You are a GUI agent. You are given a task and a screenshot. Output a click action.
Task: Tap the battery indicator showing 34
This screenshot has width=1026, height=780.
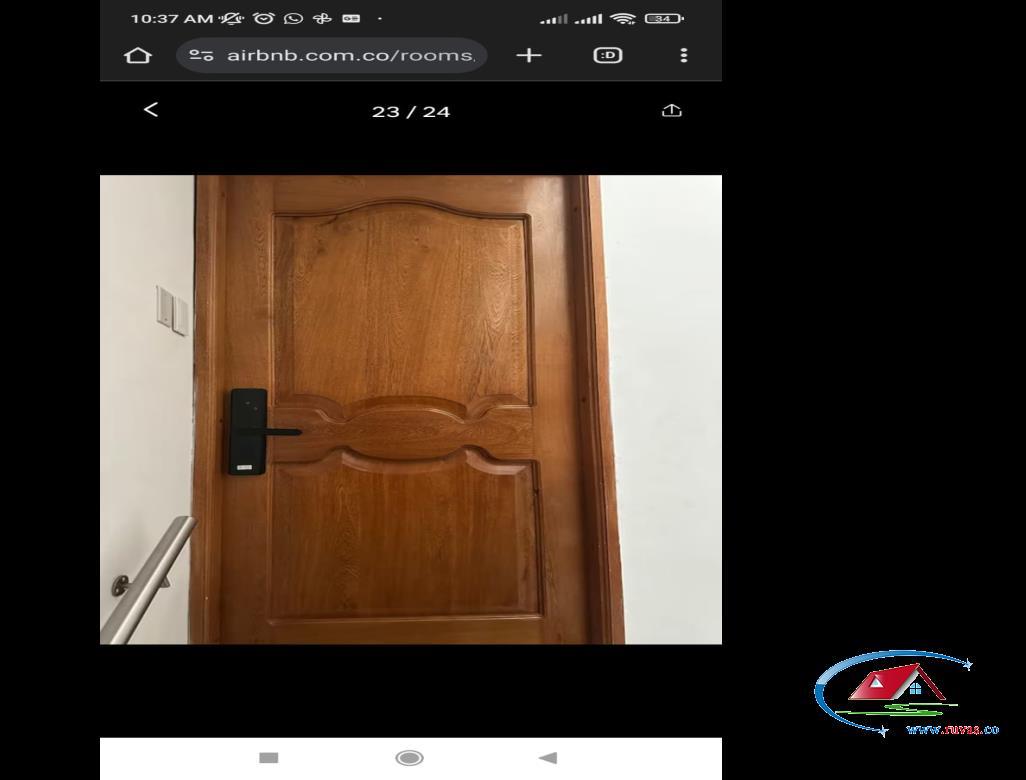(664, 18)
